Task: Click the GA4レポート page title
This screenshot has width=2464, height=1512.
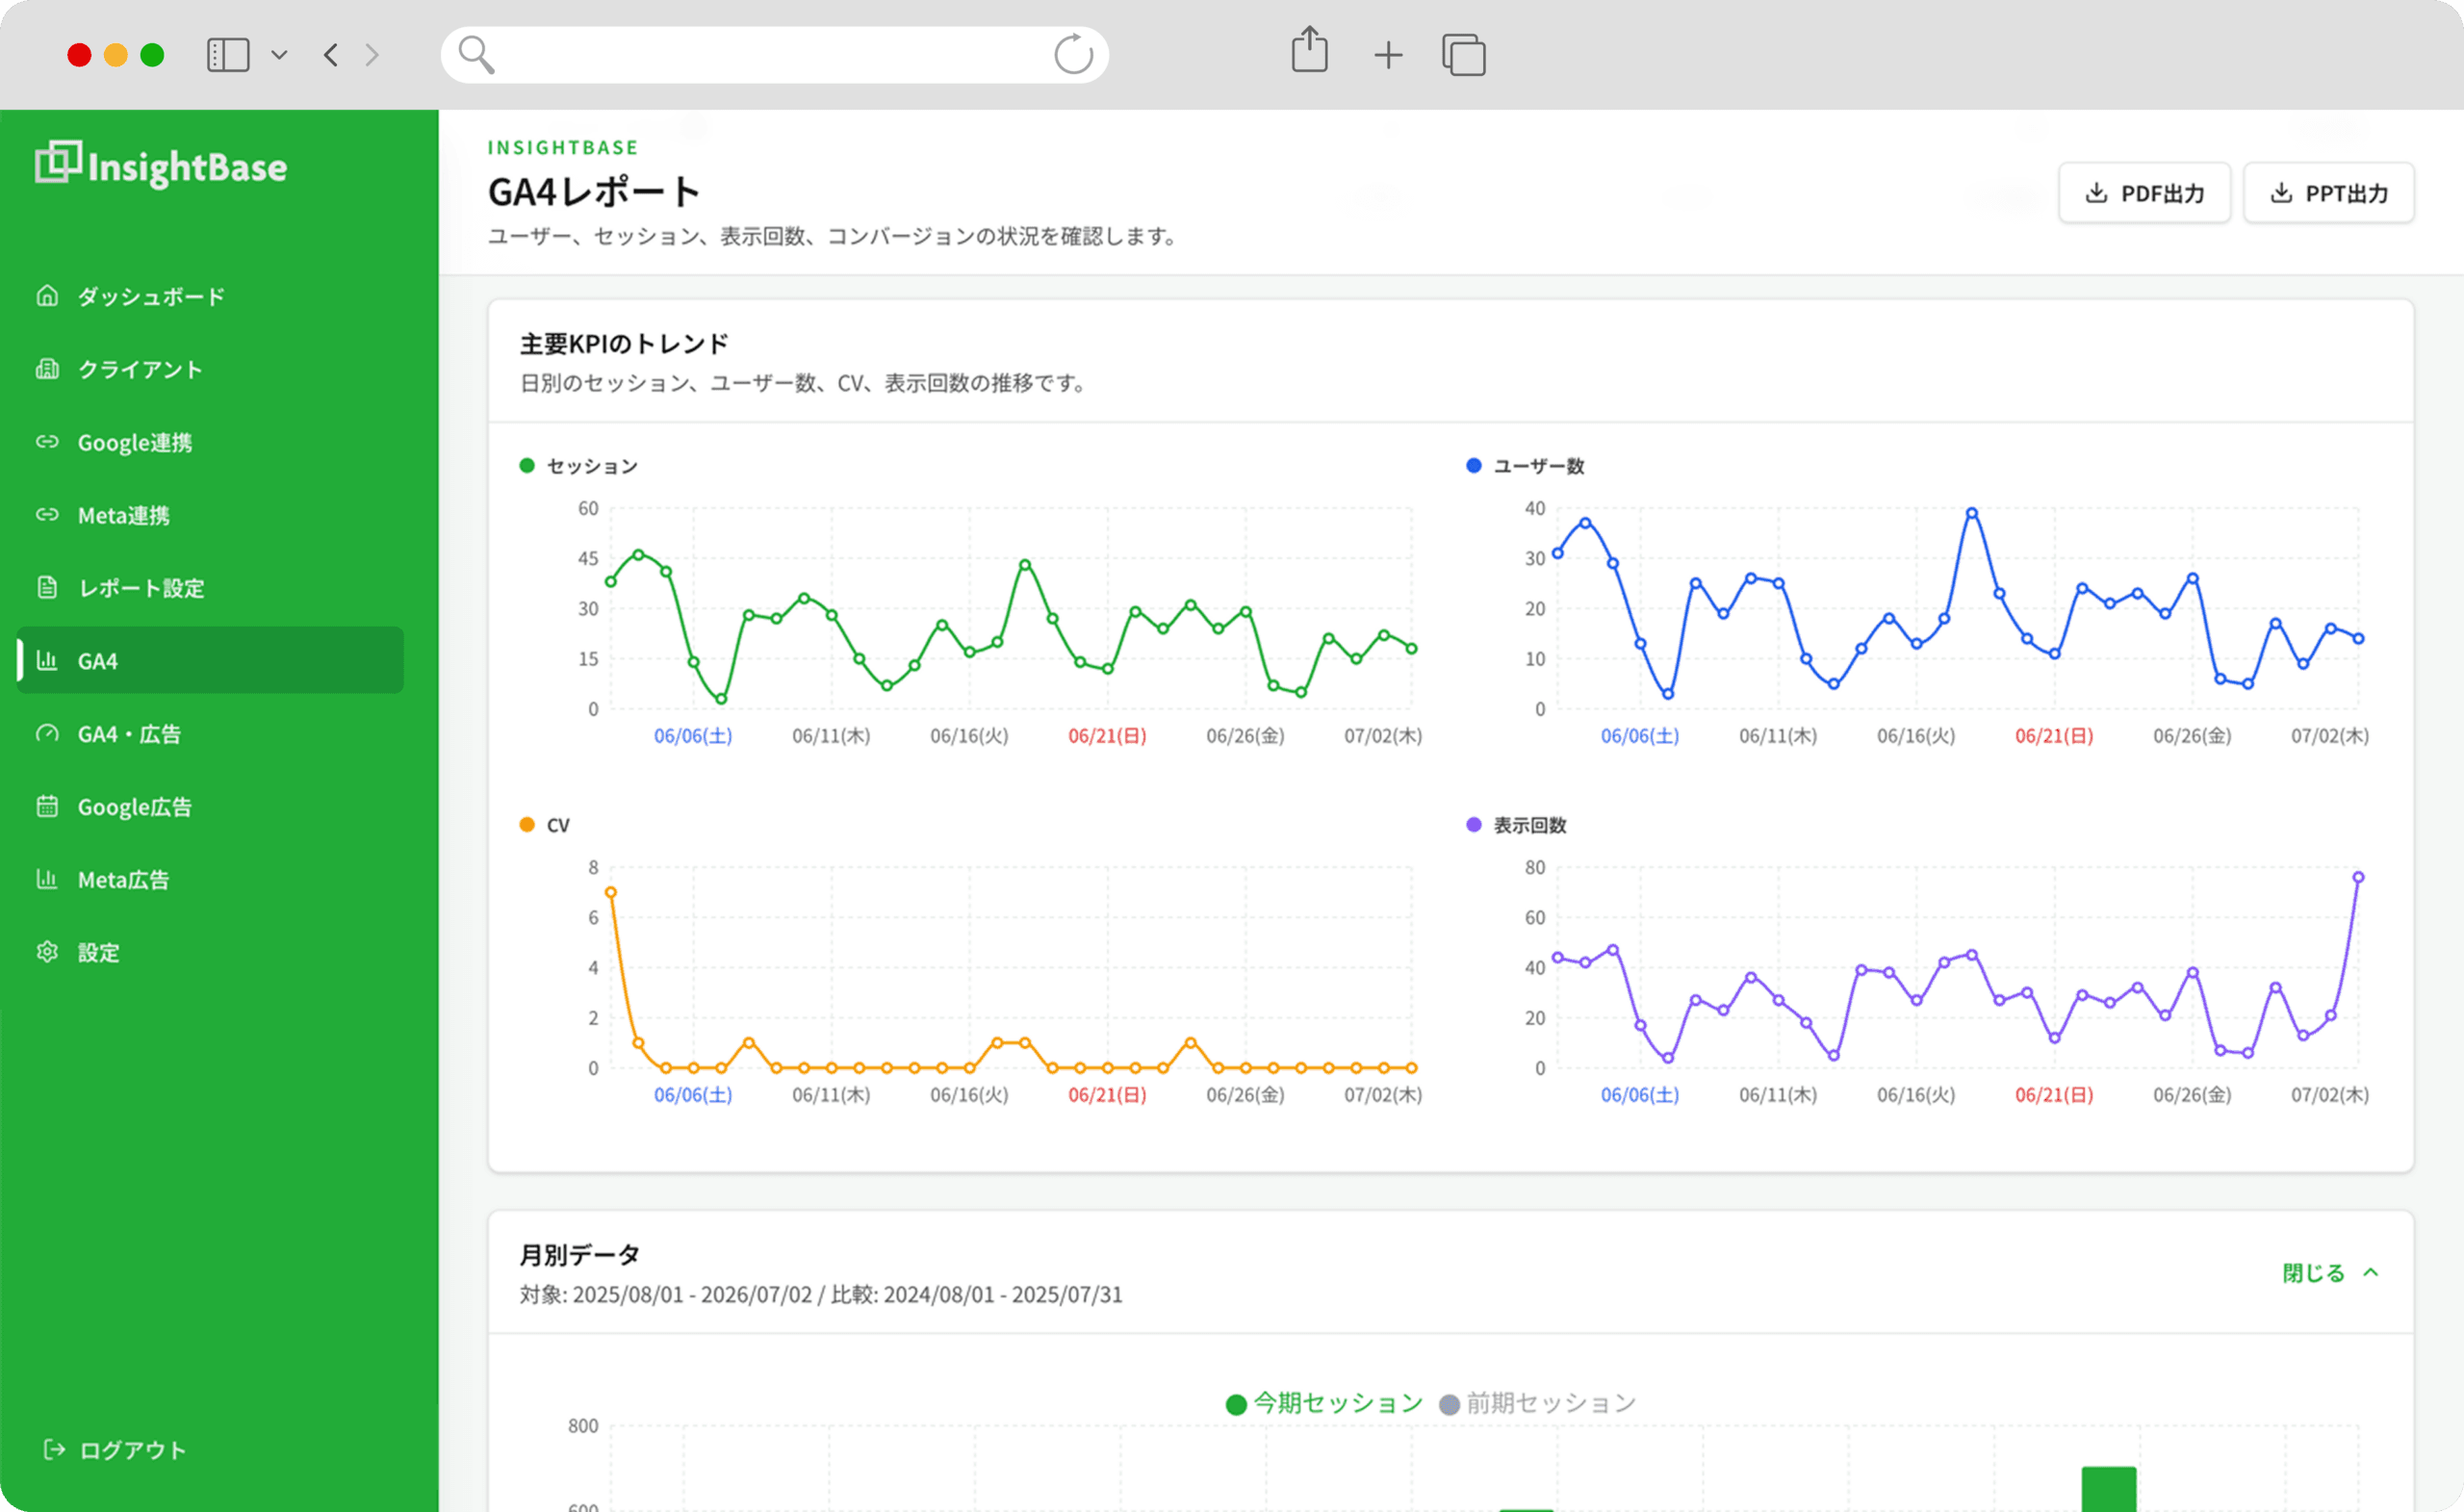Action: (x=594, y=192)
